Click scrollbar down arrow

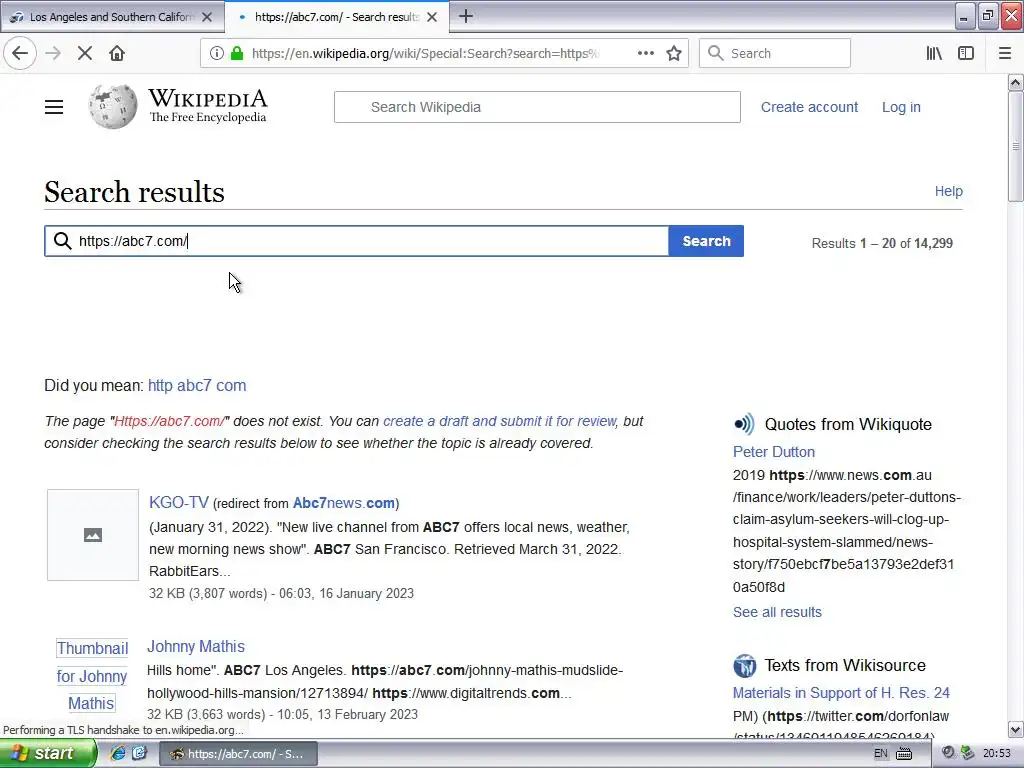[x=1015, y=729]
